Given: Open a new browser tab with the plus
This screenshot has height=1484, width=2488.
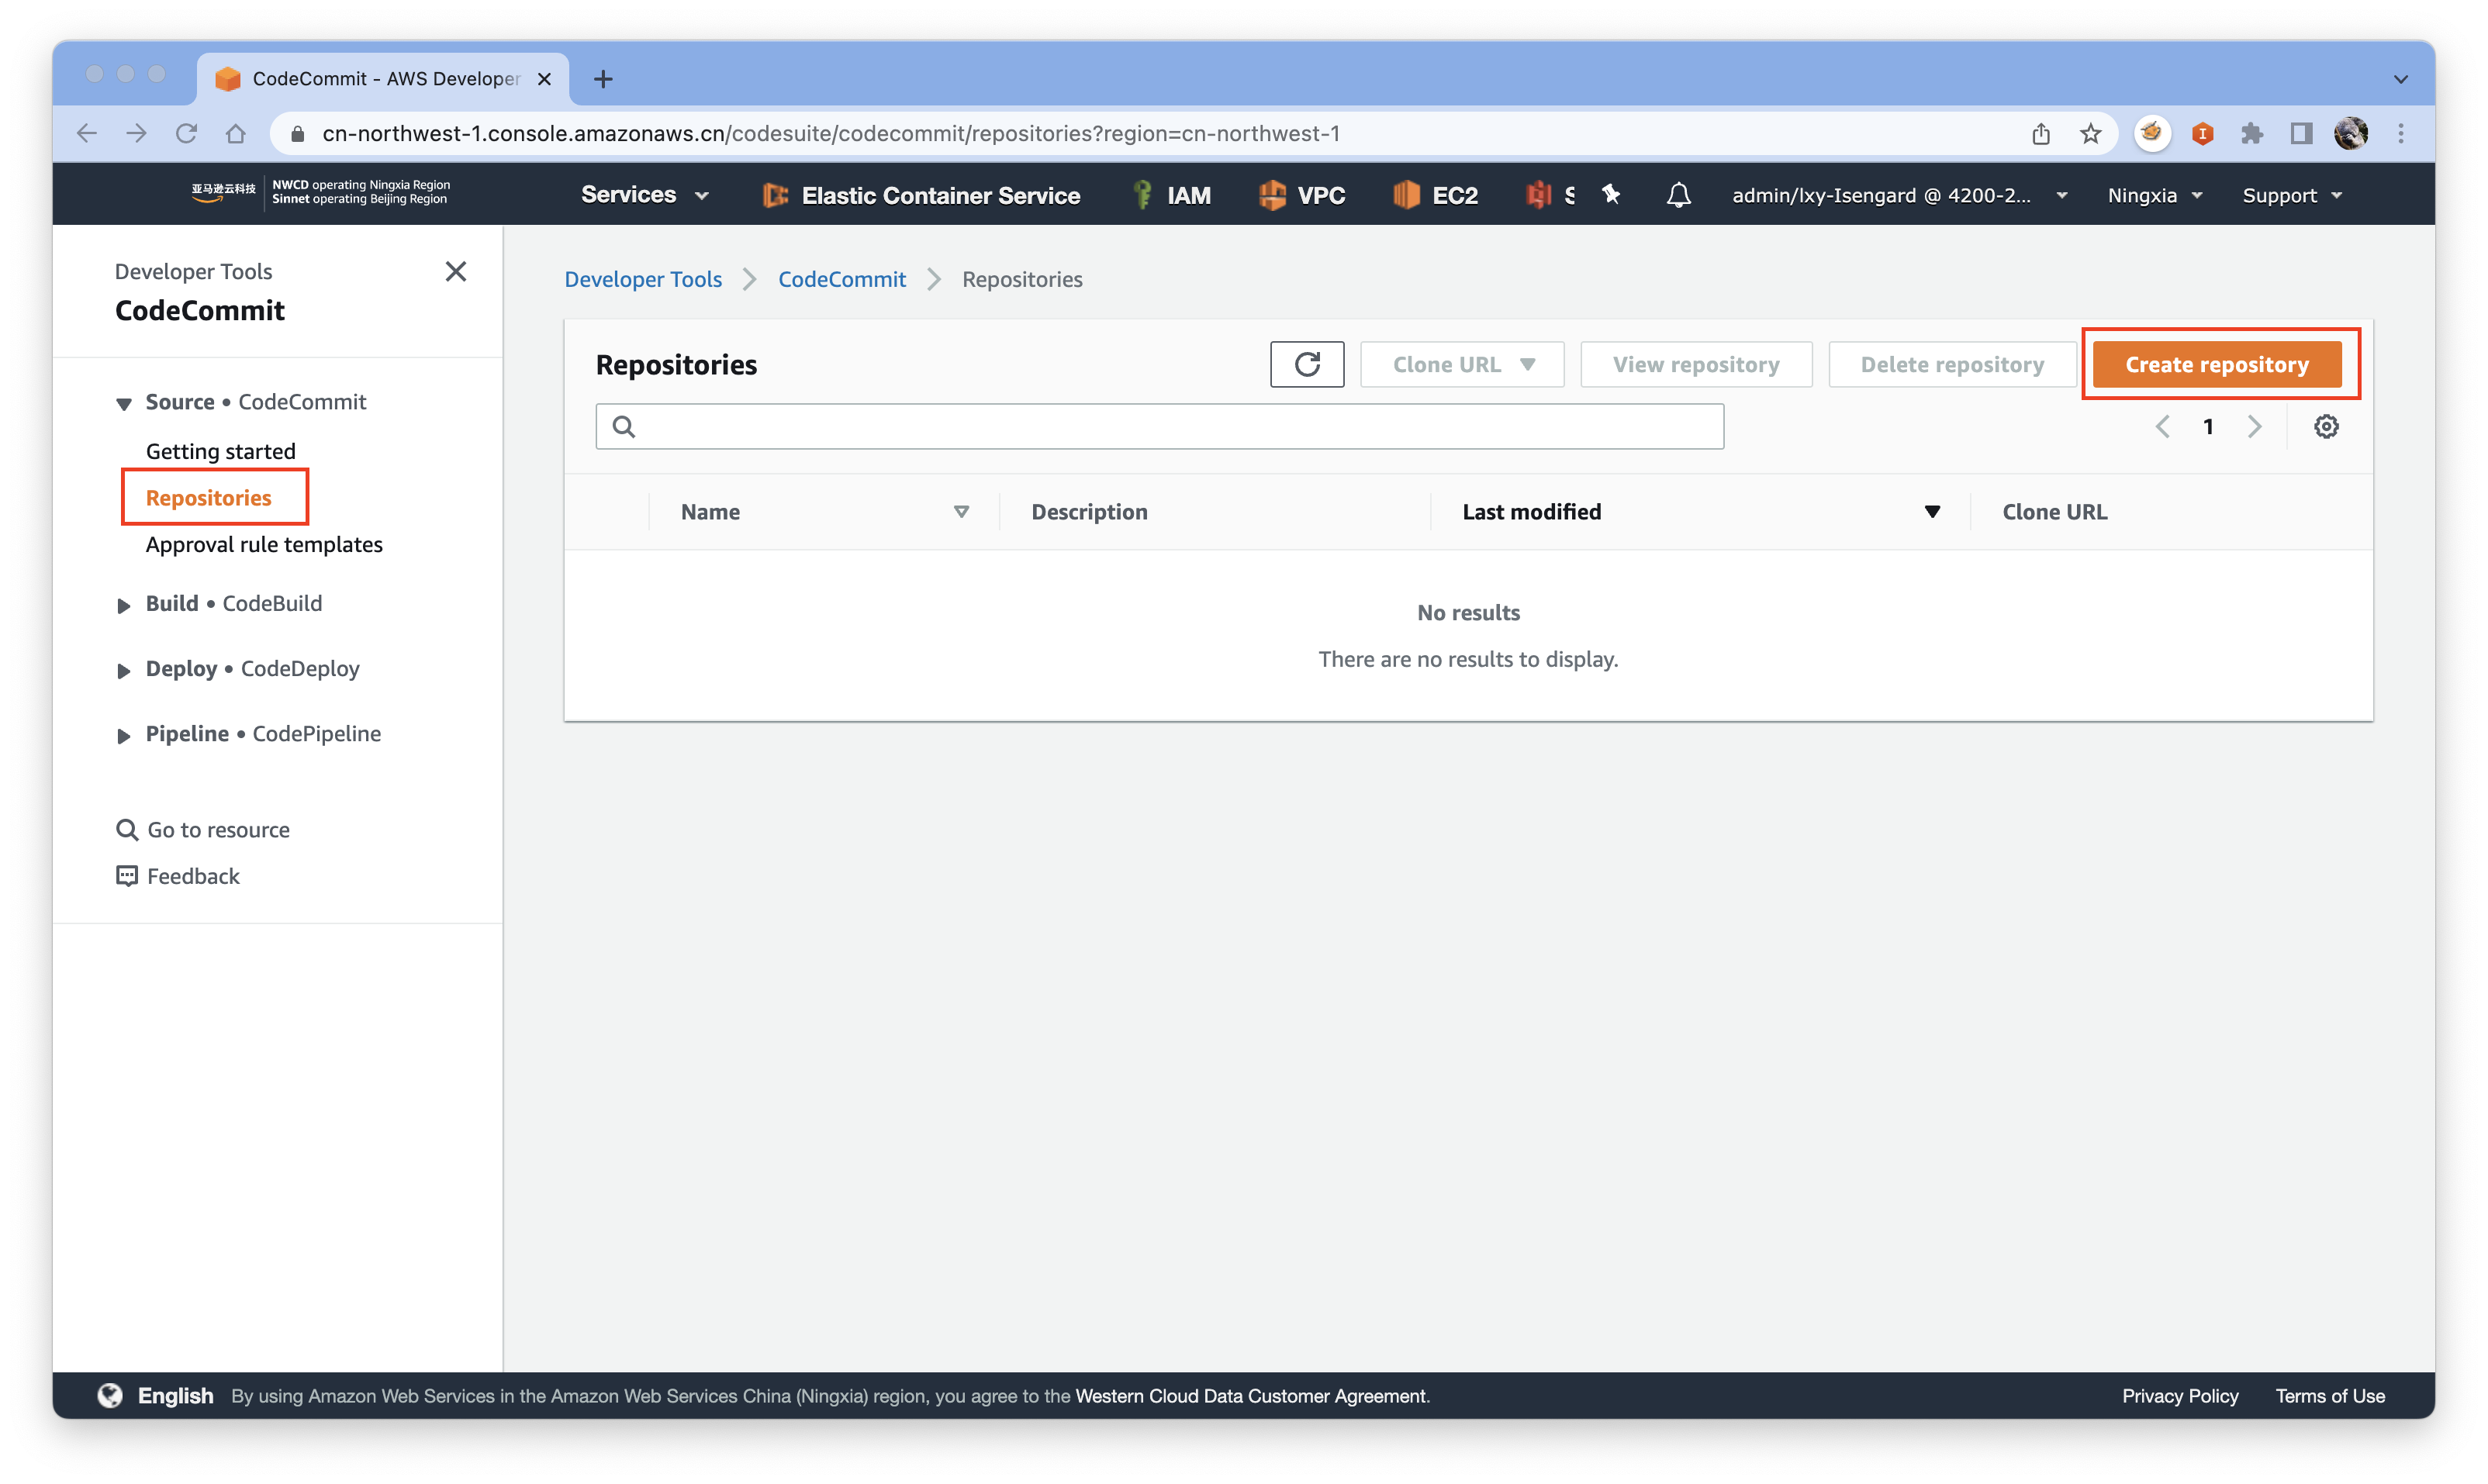Looking at the screenshot, I should coord(603,79).
